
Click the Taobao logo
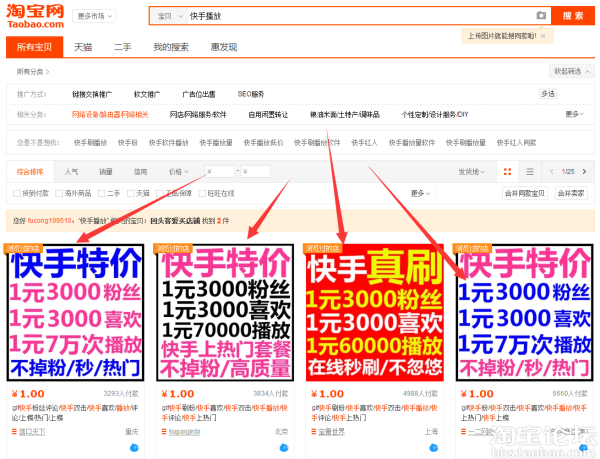coord(35,16)
